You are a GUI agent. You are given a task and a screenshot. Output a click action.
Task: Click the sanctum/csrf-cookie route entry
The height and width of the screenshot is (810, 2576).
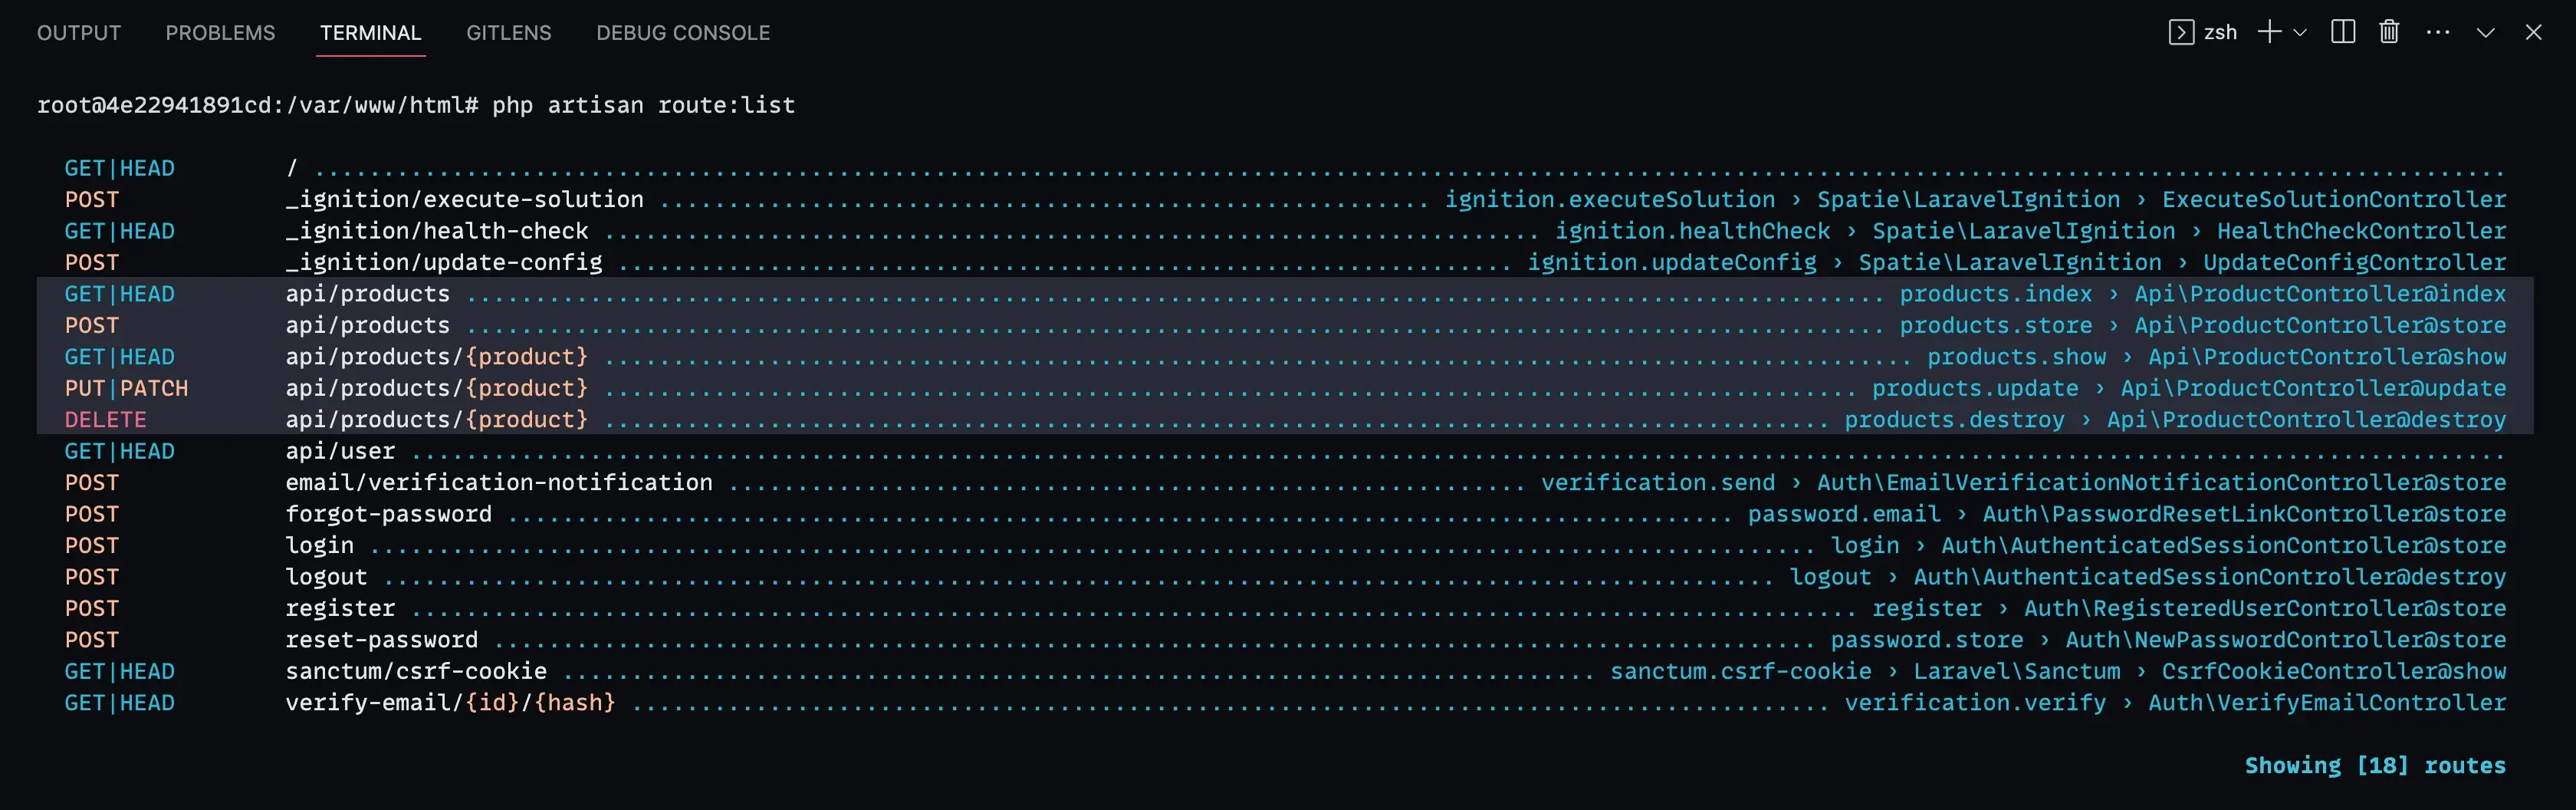pos(416,671)
